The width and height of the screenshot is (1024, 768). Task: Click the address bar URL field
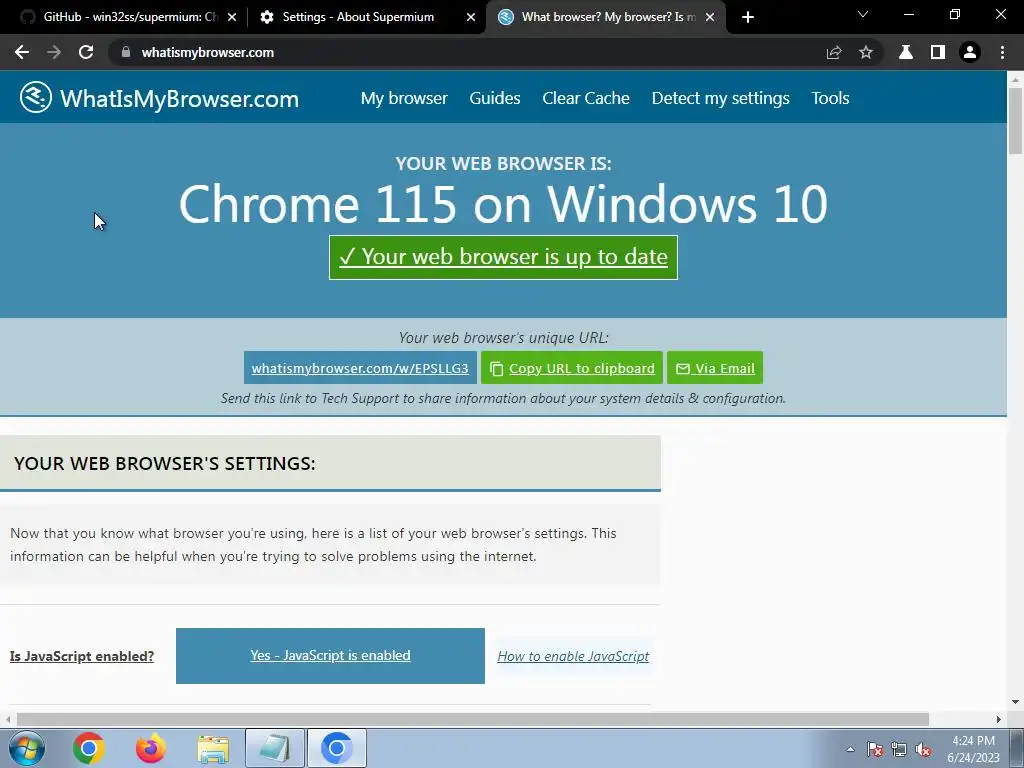(x=465, y=52)
